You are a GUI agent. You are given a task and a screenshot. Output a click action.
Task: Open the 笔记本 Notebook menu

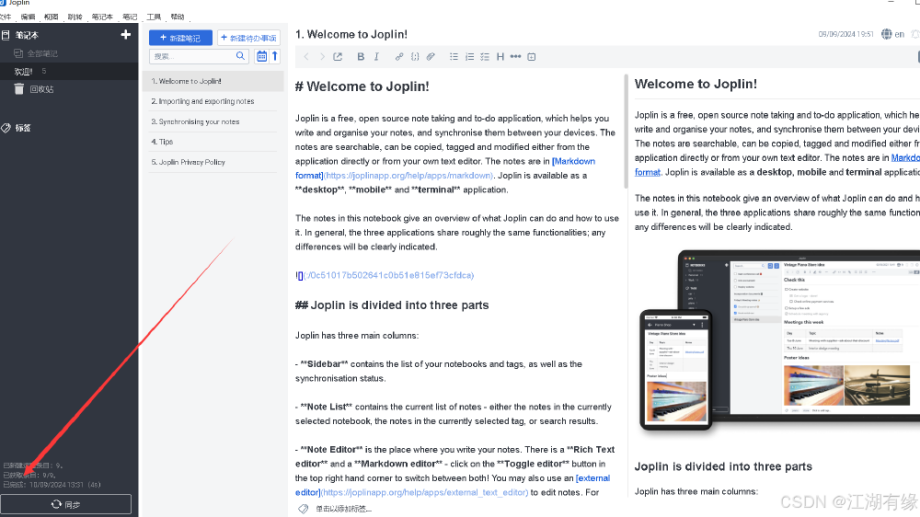point(102,17)
